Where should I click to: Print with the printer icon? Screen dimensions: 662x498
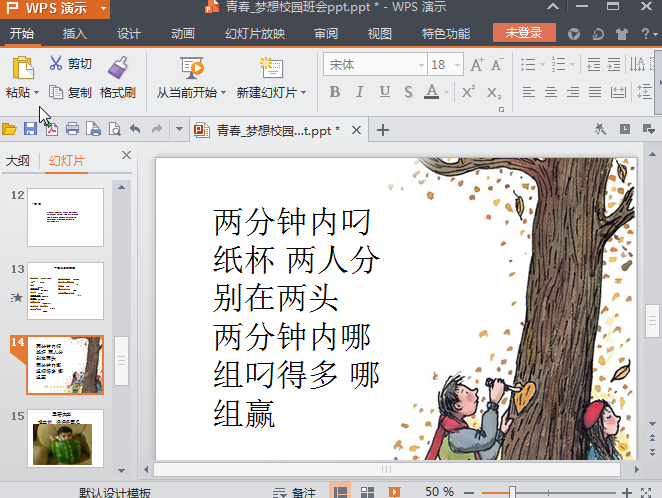pyautogui.click(x=72, y=129)
